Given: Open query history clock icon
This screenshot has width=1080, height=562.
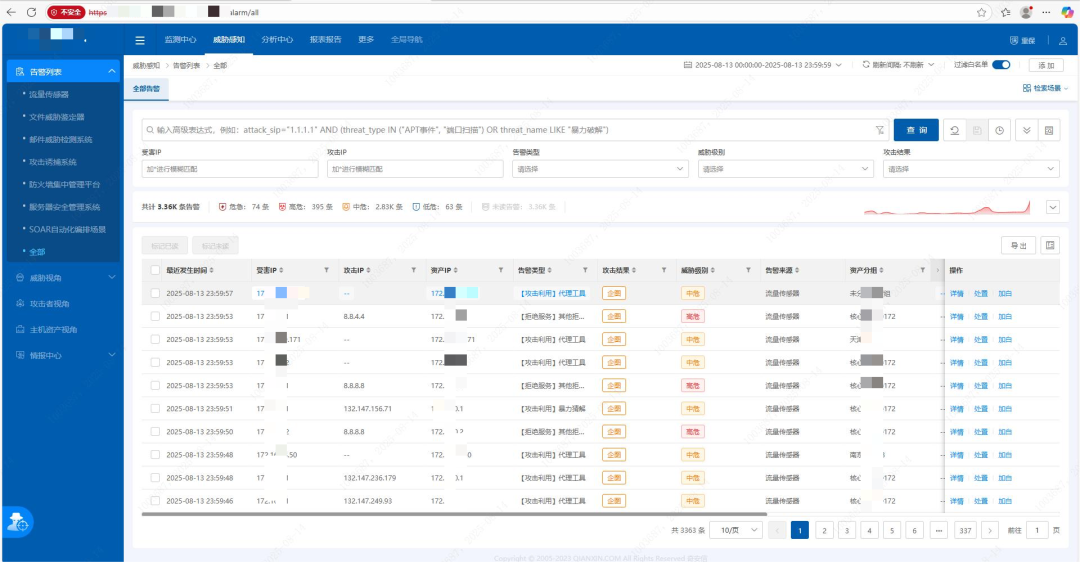Looking at the screenshot, I should click(x=999, y=130).
